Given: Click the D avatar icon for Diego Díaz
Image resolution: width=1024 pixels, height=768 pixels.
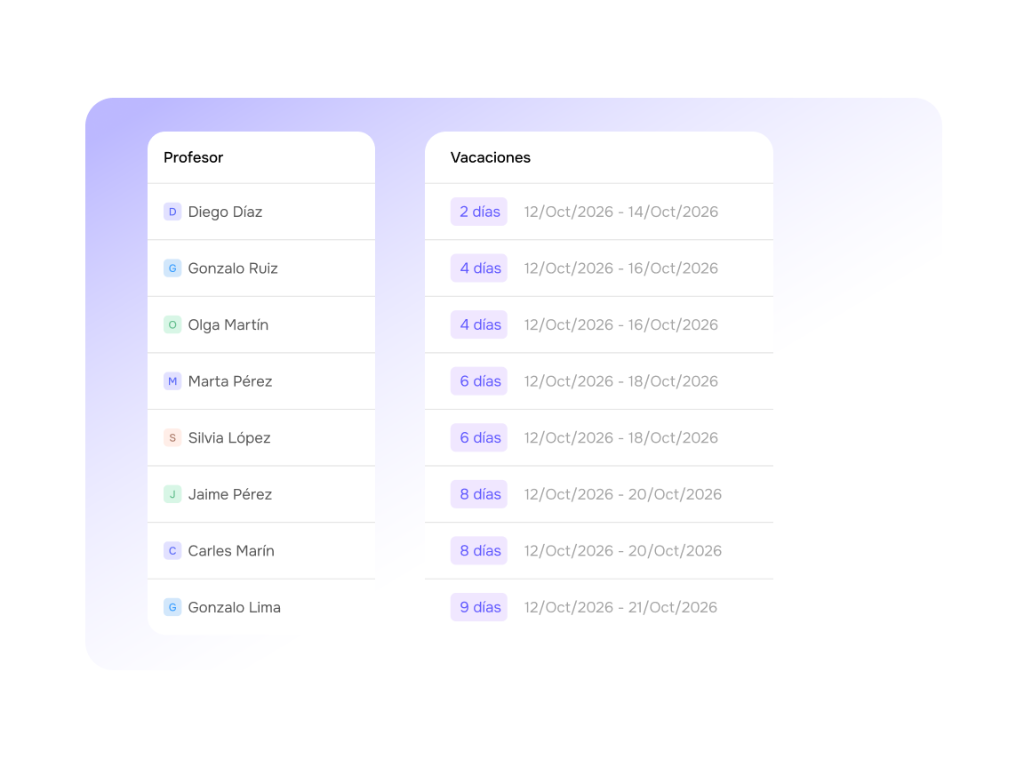Looking at the screenshot, I should 172,212.
